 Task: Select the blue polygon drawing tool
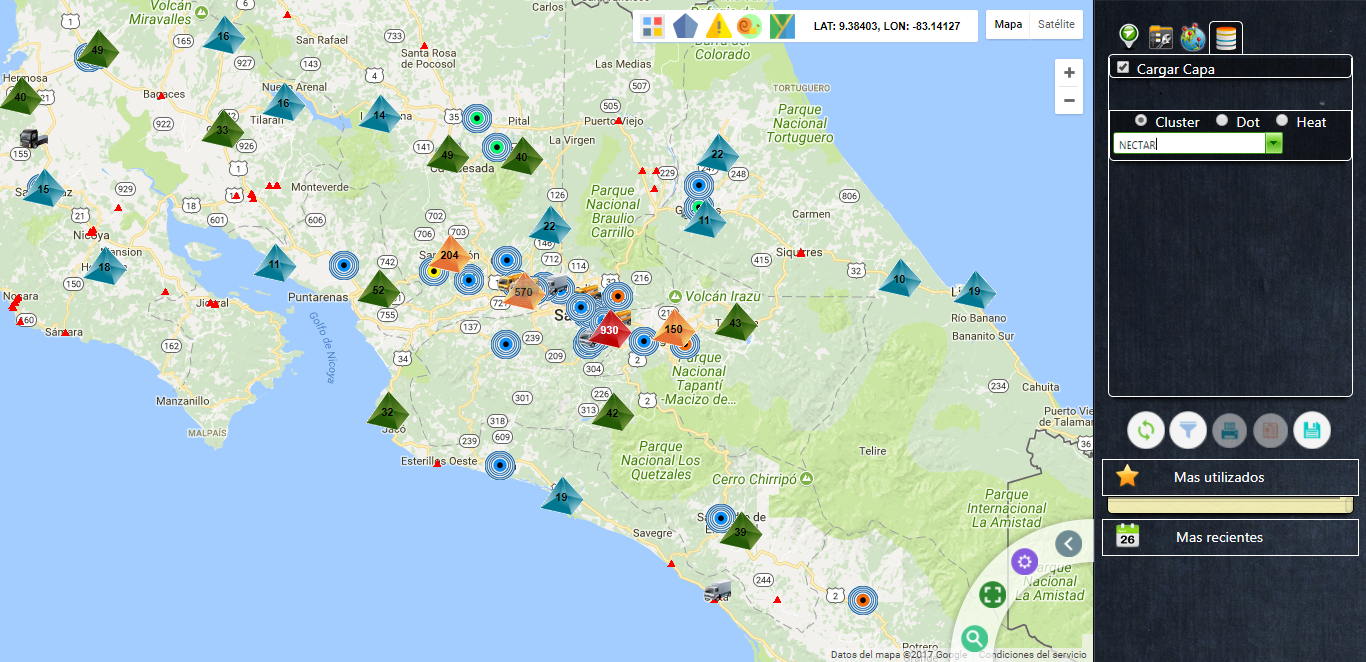(x=685, y=26)
